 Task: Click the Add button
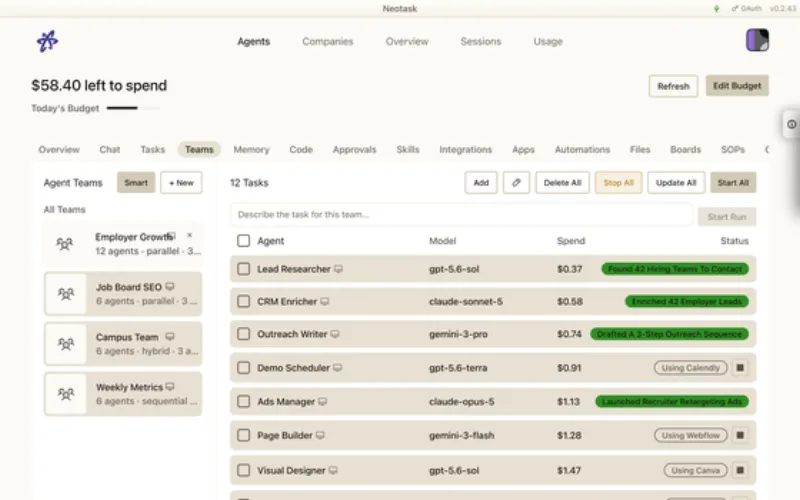pos(481,183)
